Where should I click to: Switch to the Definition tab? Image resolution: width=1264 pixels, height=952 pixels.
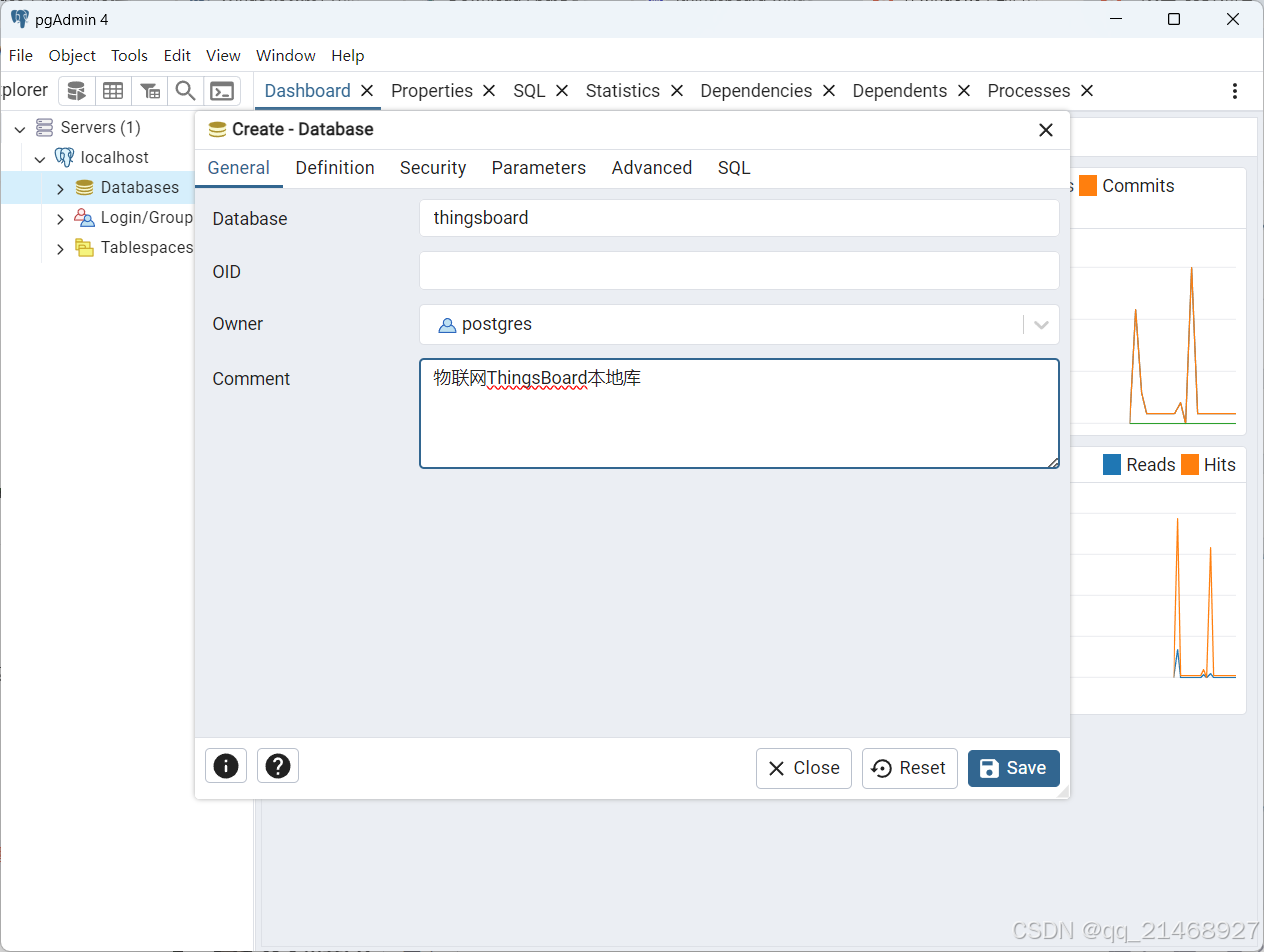pos(335,168)
